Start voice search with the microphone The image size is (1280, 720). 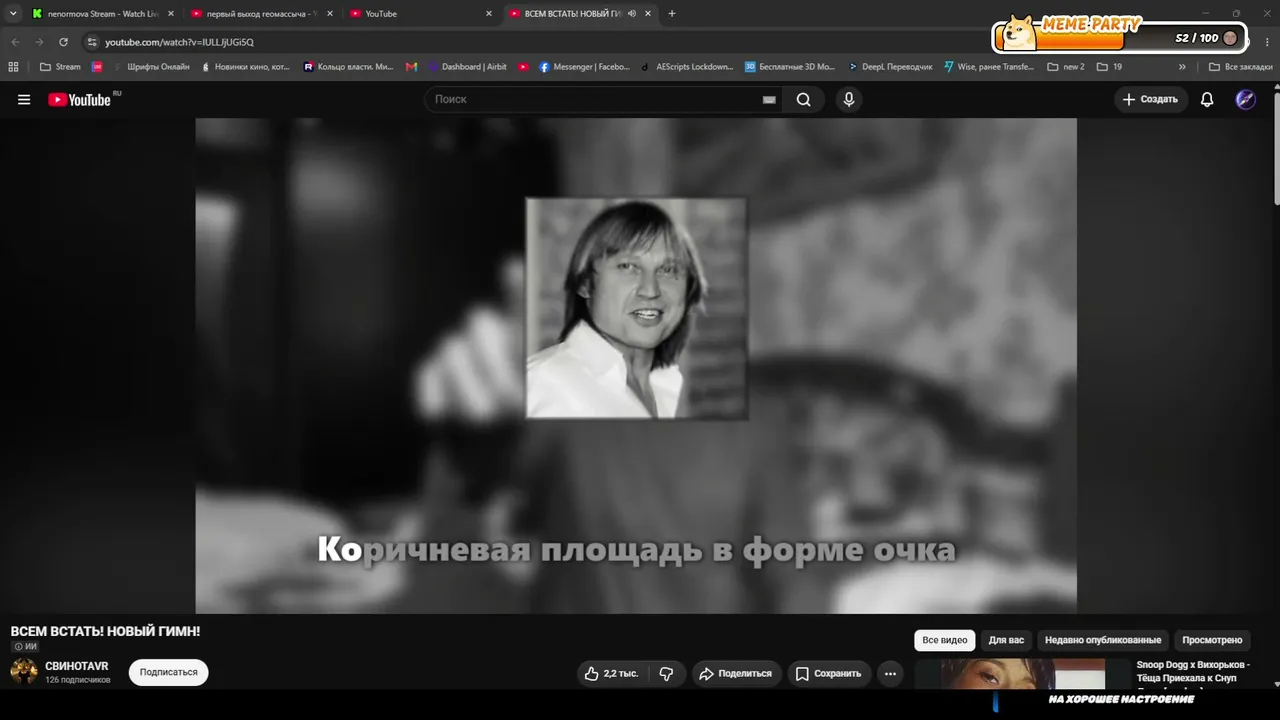point(849,100)
